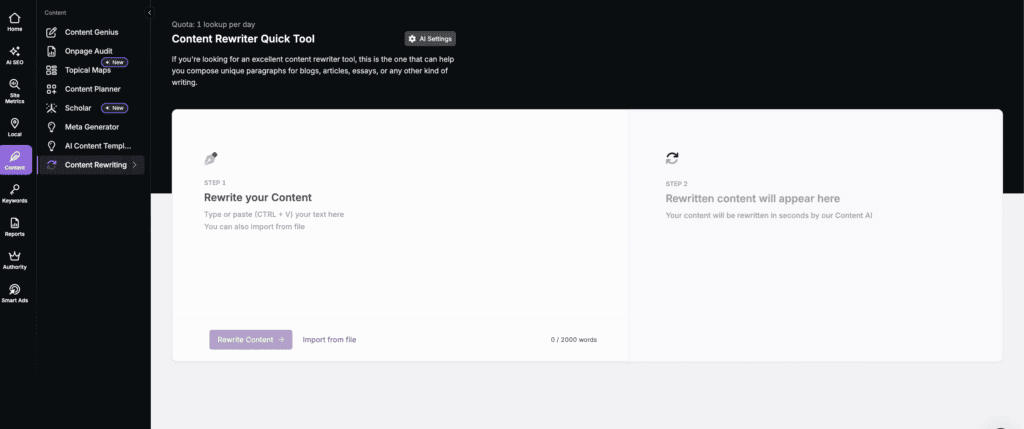Screen dimensions: 1024x429
Task: Open Content Planner menu item
Action: [x=92, y=89]
